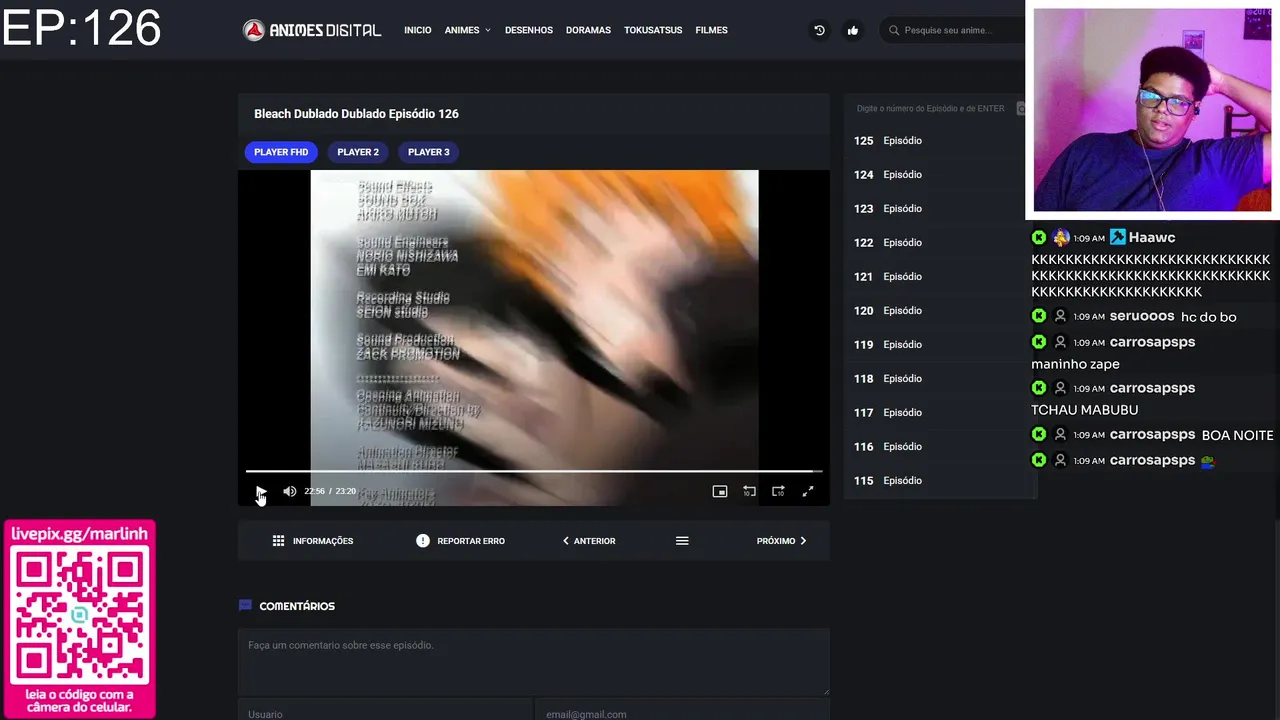Screen dimensions: 1280x720
Task: Click carrosapsps BOA NOITE chat message
Action: point(1153,435)
